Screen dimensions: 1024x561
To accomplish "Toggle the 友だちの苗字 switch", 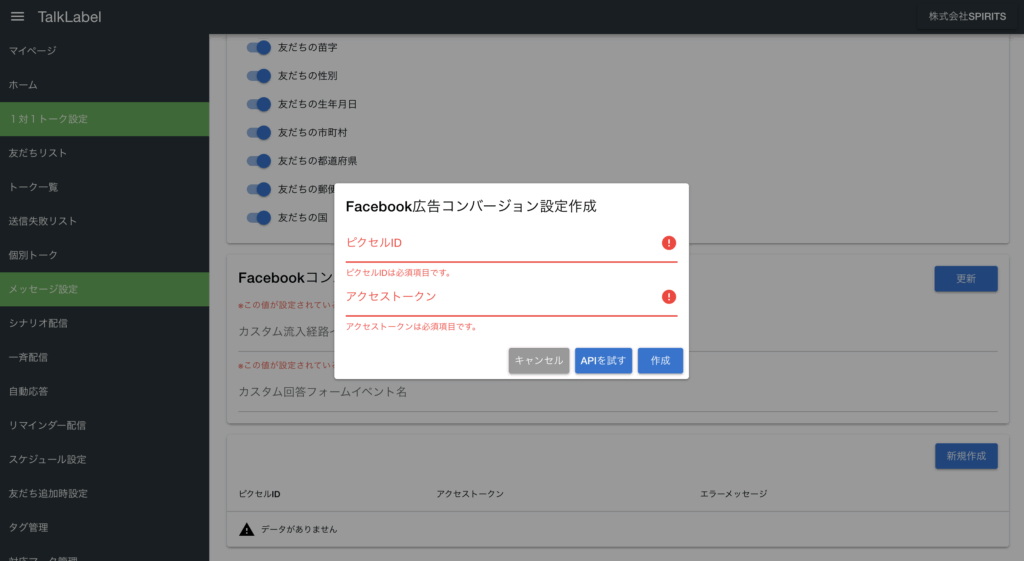I will click(259, 47).
